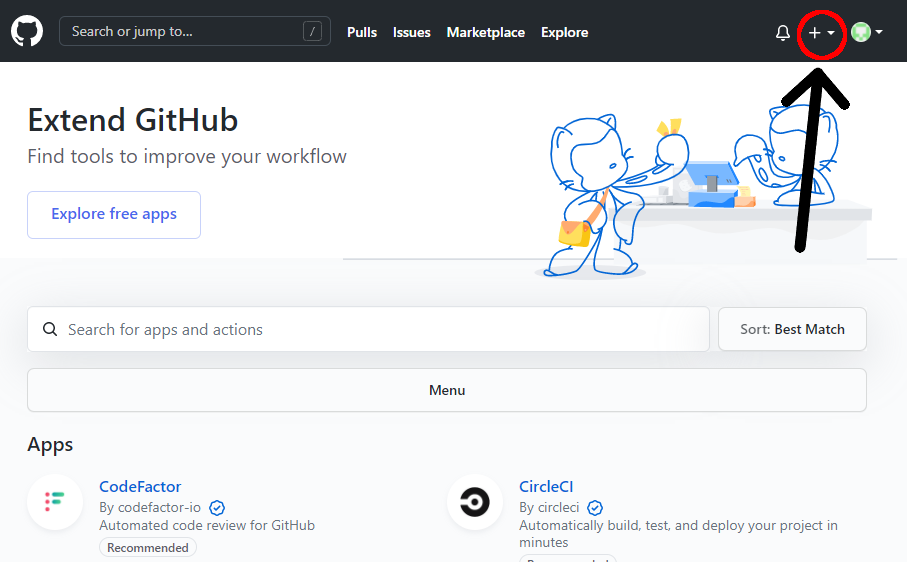
Task: Open the Sort: Best Match dropdown
Action: (x=792, y=329)
